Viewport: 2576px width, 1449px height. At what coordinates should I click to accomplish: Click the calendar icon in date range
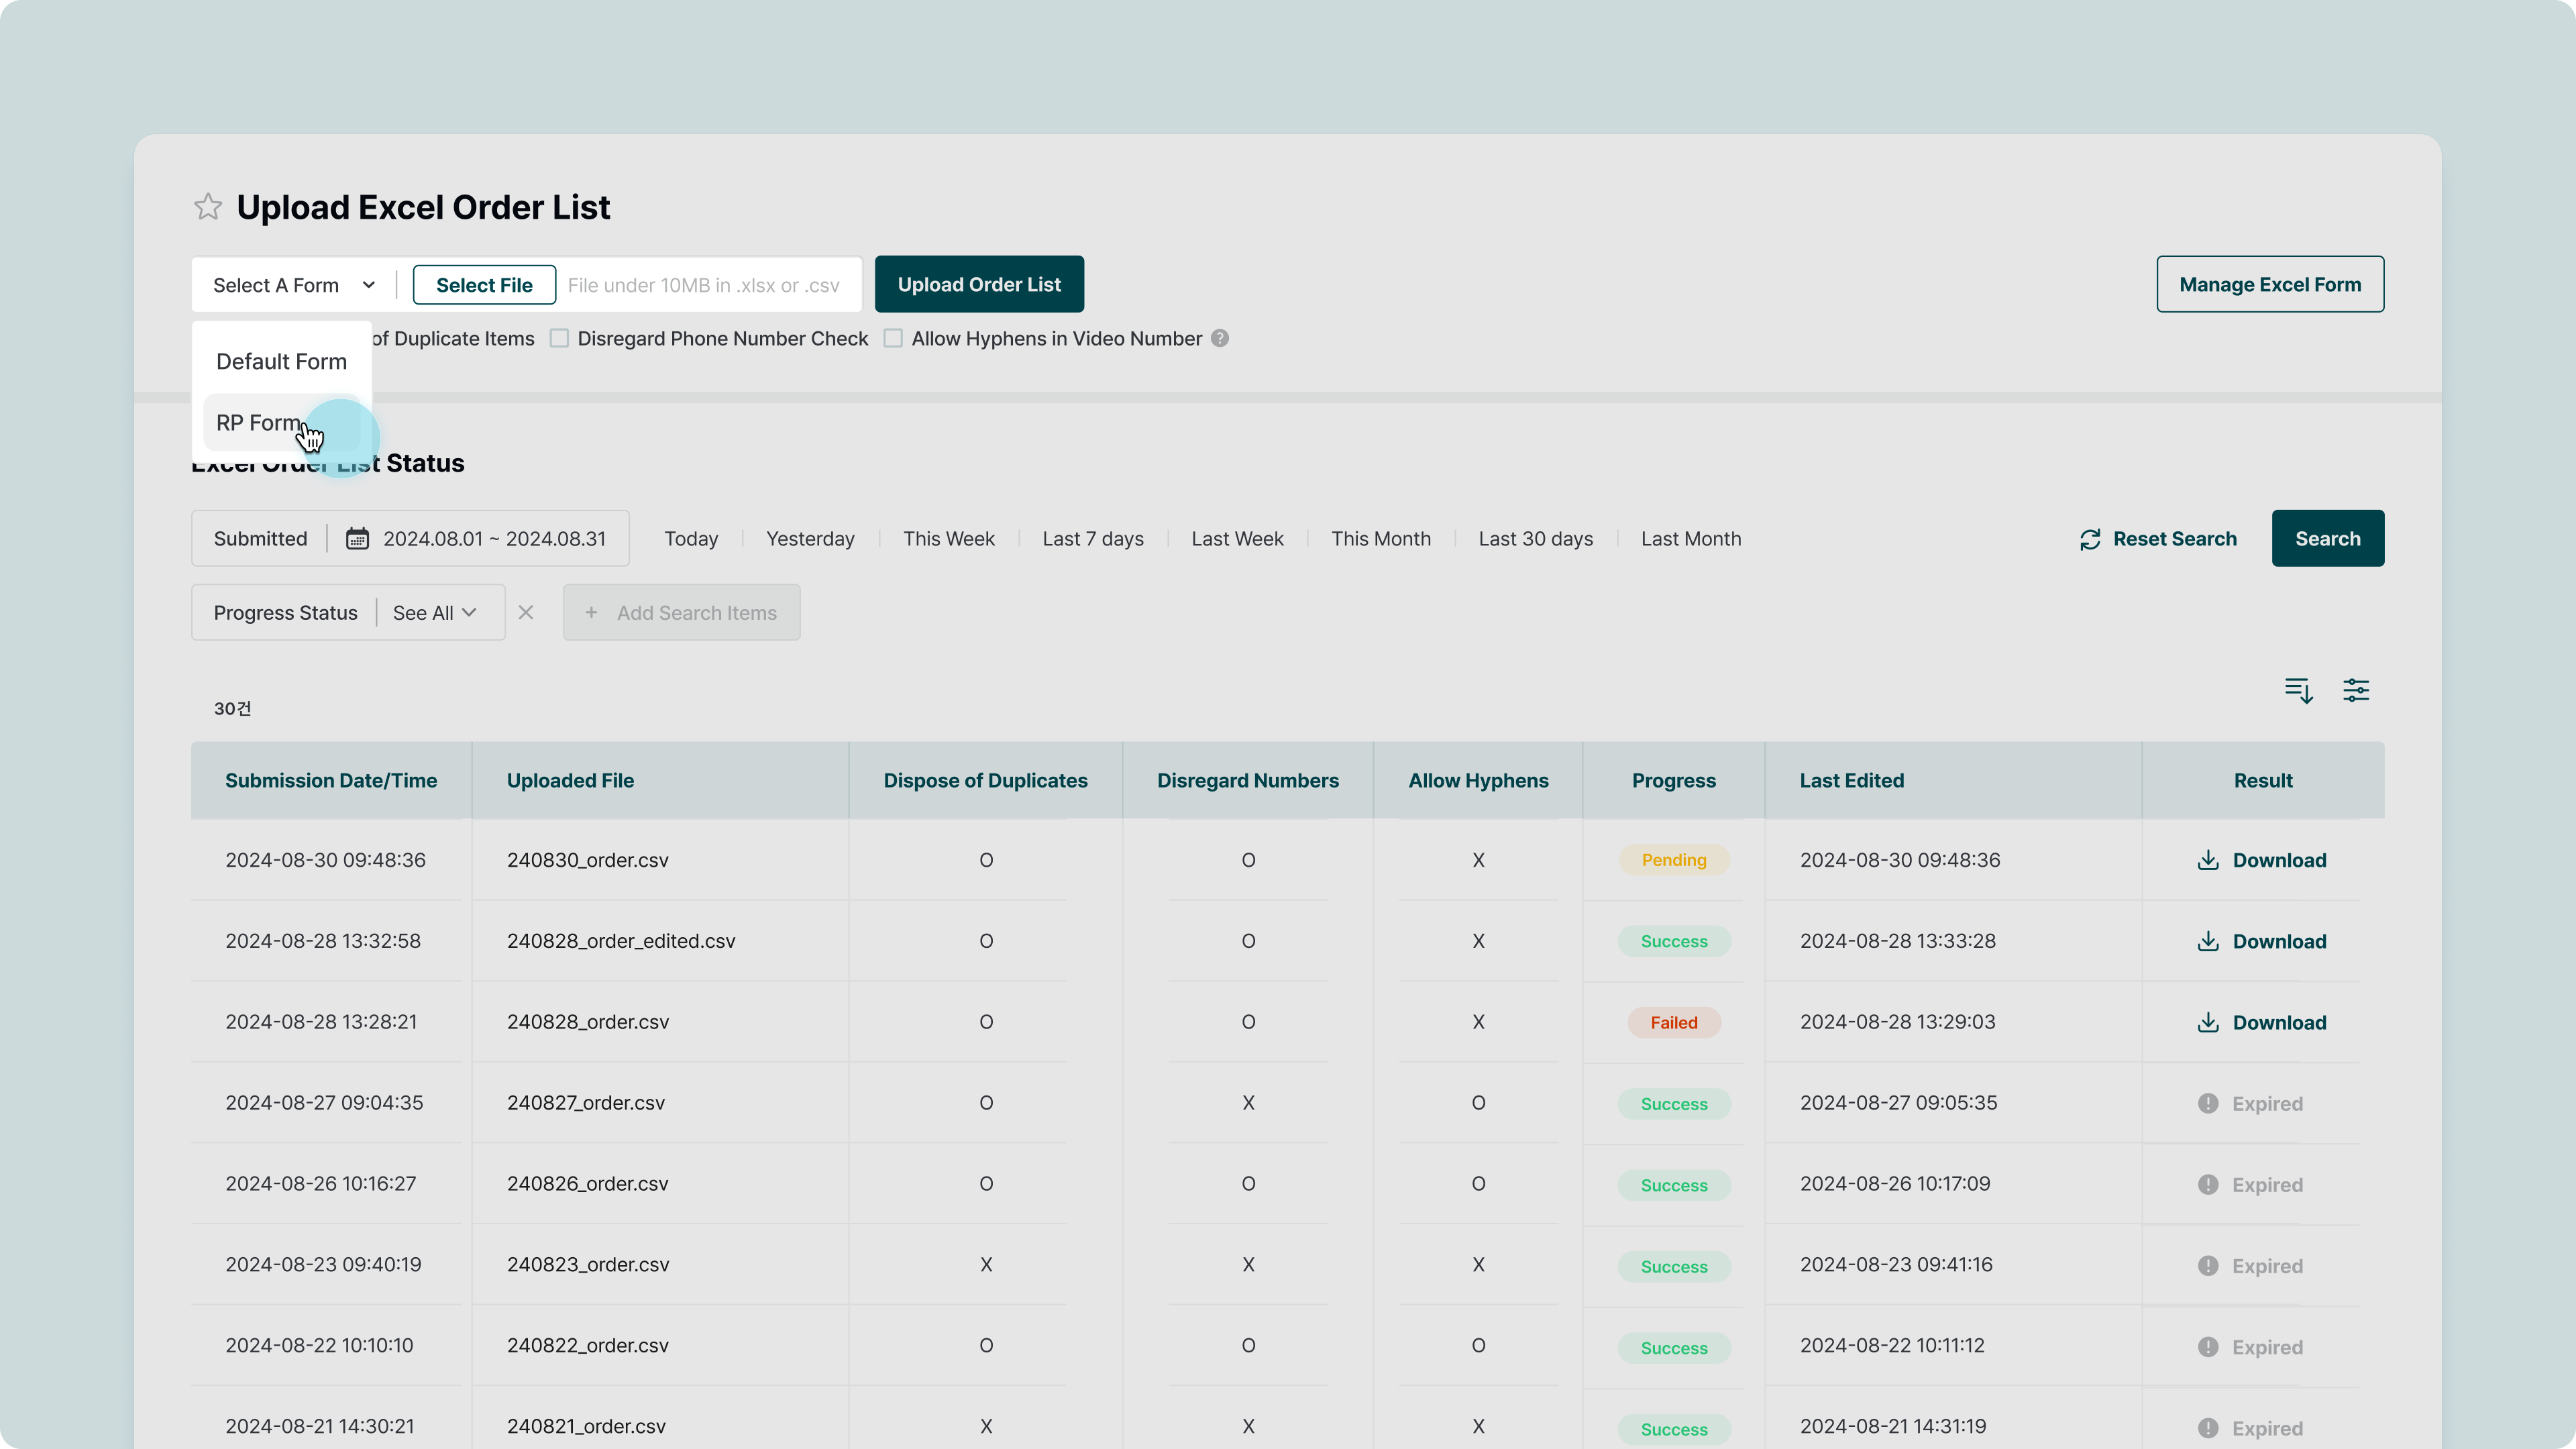click(x=357, y=539)
